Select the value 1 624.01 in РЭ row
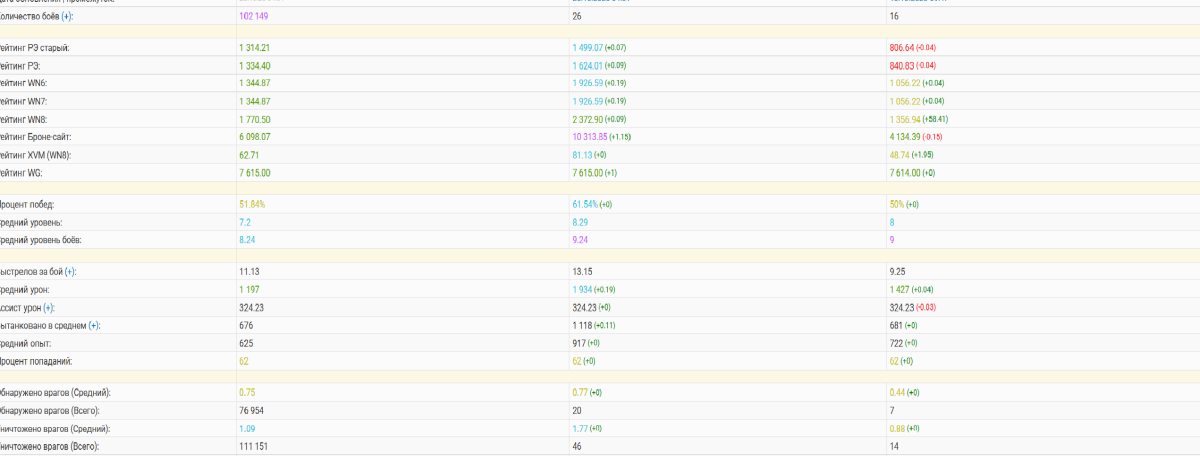The image size is (1200, 456). point(588,66)
